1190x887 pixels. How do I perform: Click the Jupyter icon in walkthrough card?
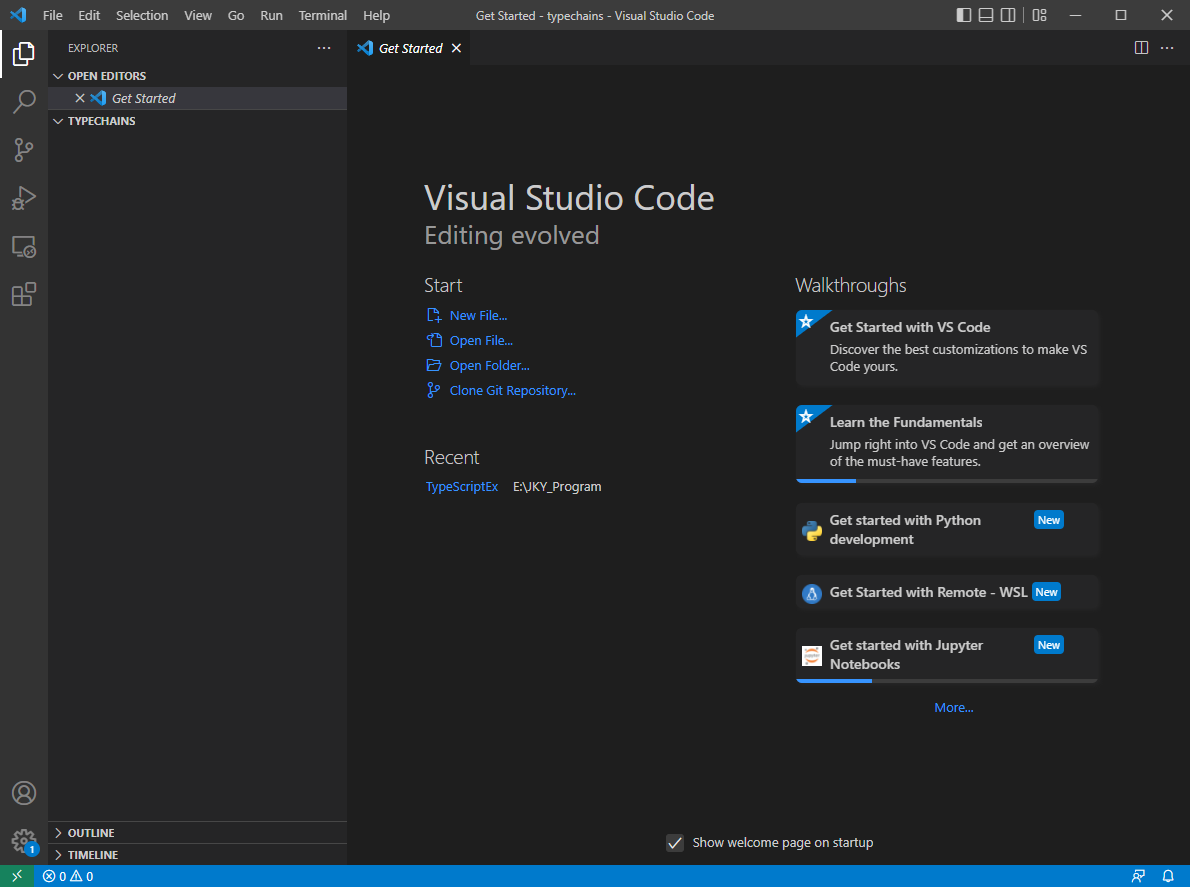tap(812, 656)
